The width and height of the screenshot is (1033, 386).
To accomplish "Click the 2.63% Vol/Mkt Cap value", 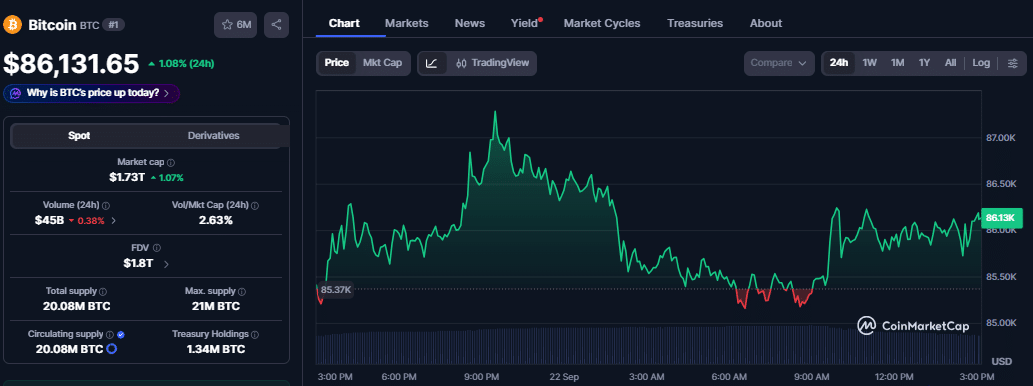I will [215, 221].
